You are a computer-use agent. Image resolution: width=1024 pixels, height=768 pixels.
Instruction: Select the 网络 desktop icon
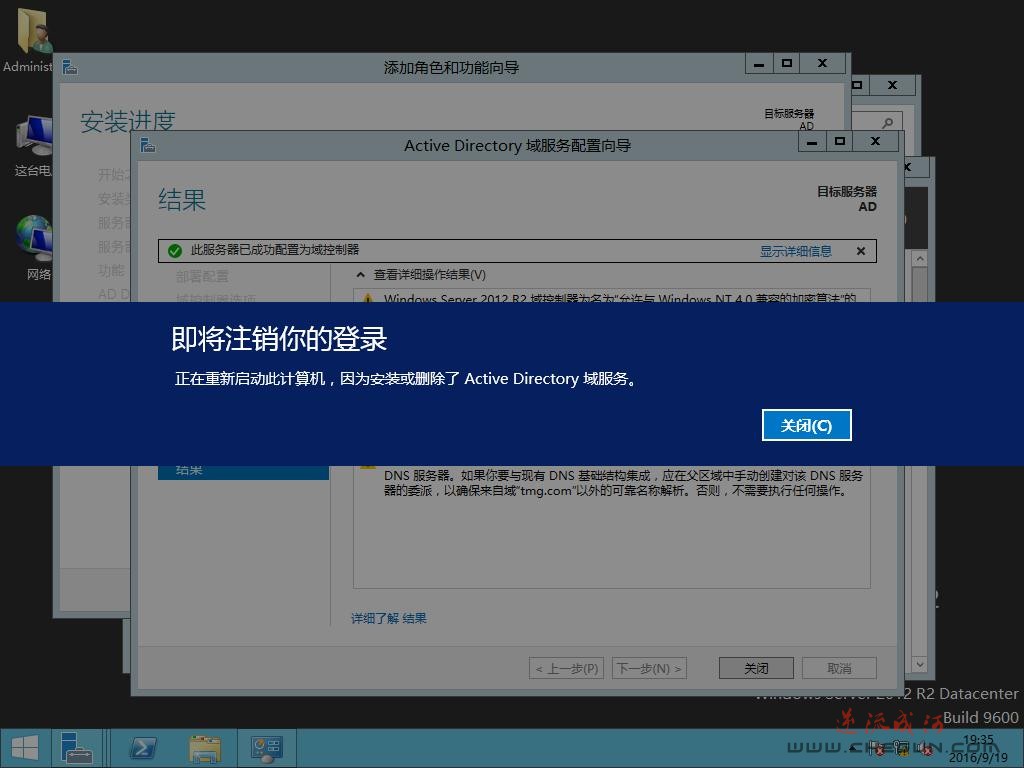tap(34, 248)
